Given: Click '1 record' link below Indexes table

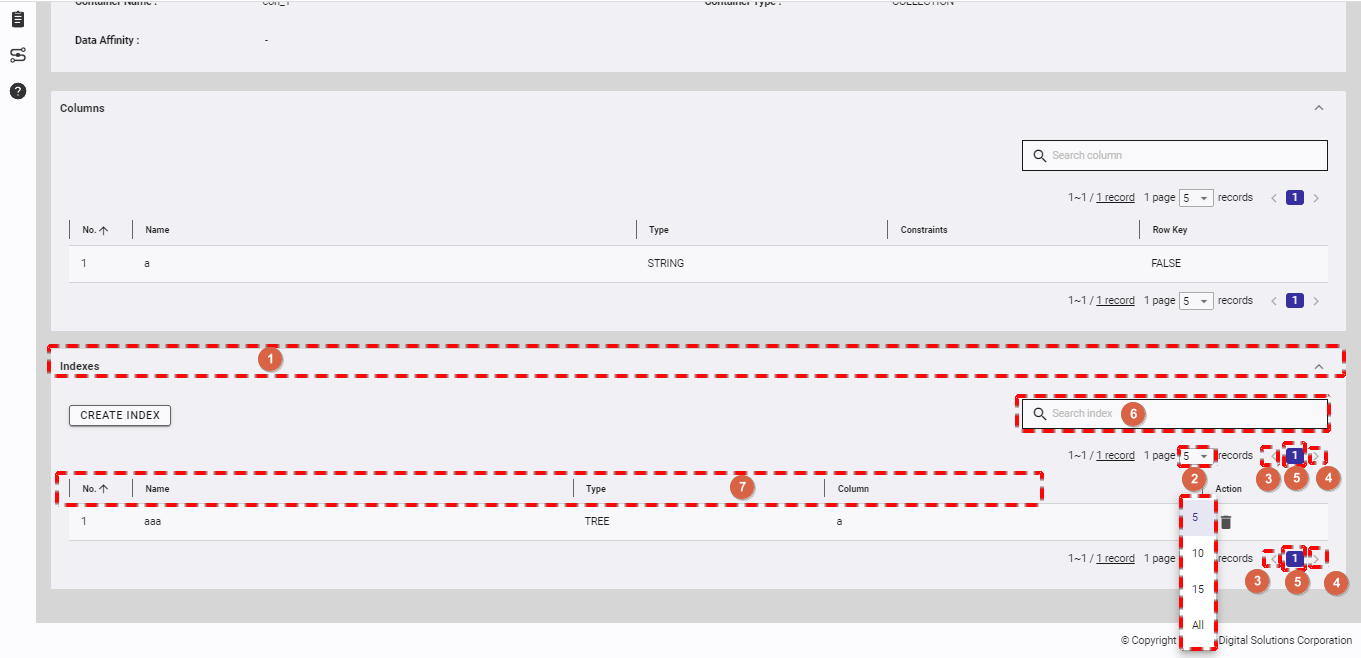Looking at the screenshot, I should tap(1115, 559).
